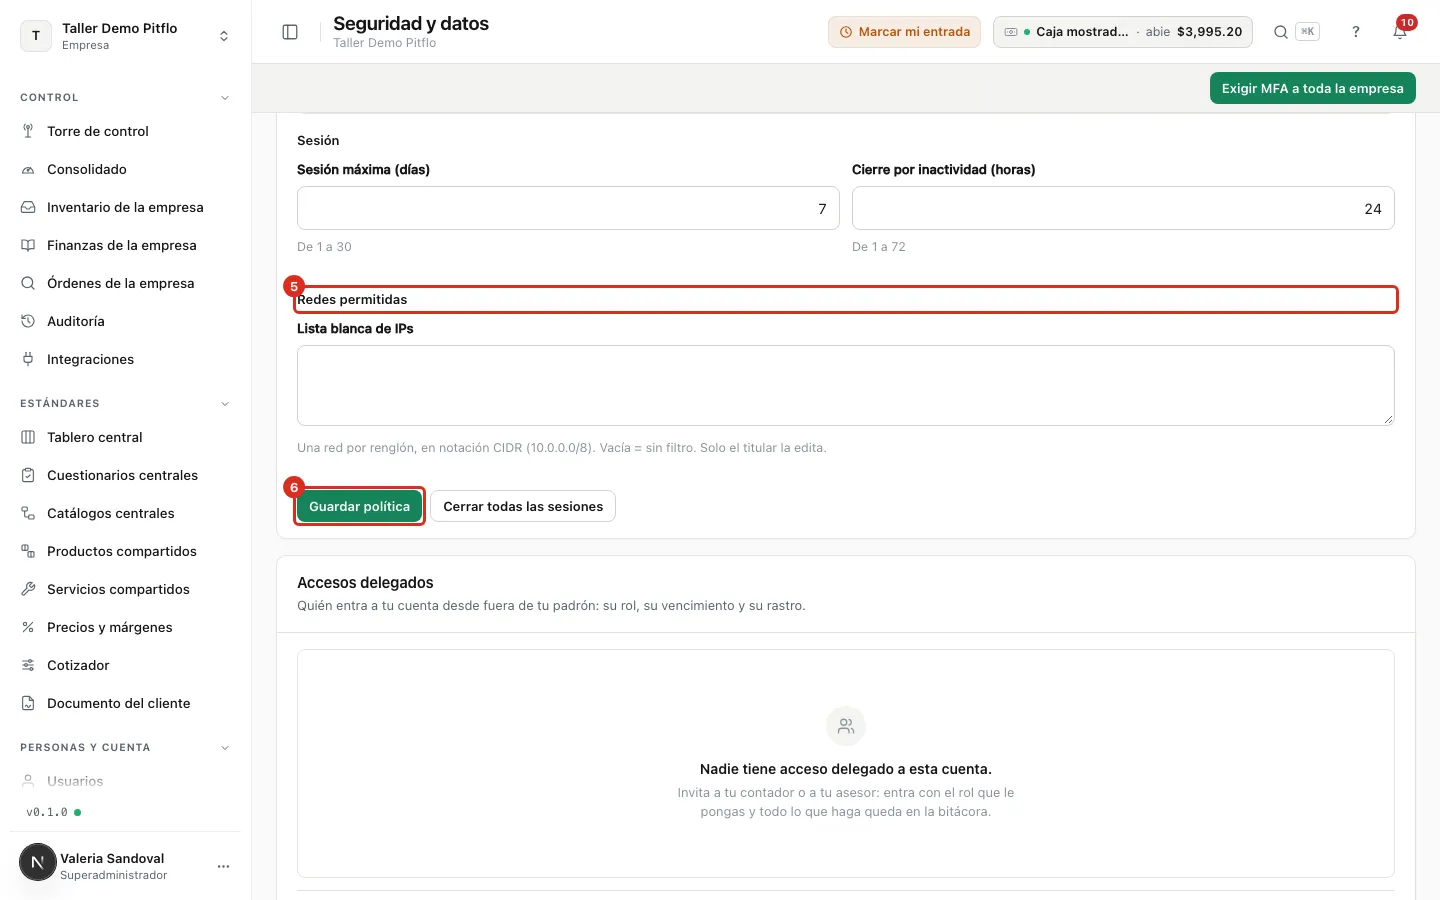Click the Torre de control tower icon
This screenshot has width=1440, height=900.
point(28,131)
